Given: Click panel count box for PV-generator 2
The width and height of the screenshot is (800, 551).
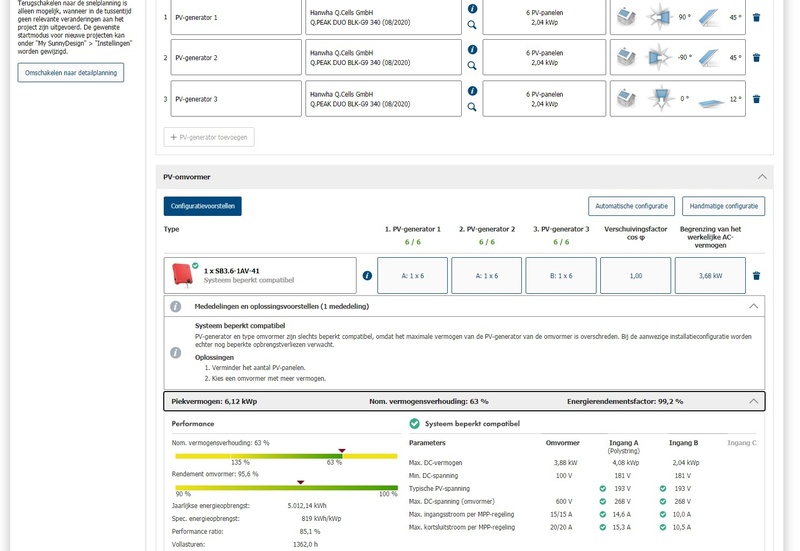Looking at the screenshot, I should pyautogui.click(x=544, y=58).
